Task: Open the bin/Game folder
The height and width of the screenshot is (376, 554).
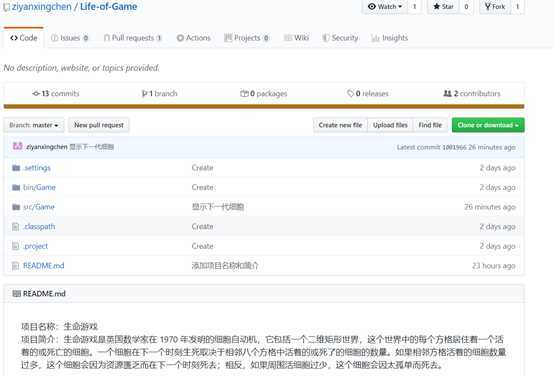Action: pyautogui.click(x=39, y=187)
